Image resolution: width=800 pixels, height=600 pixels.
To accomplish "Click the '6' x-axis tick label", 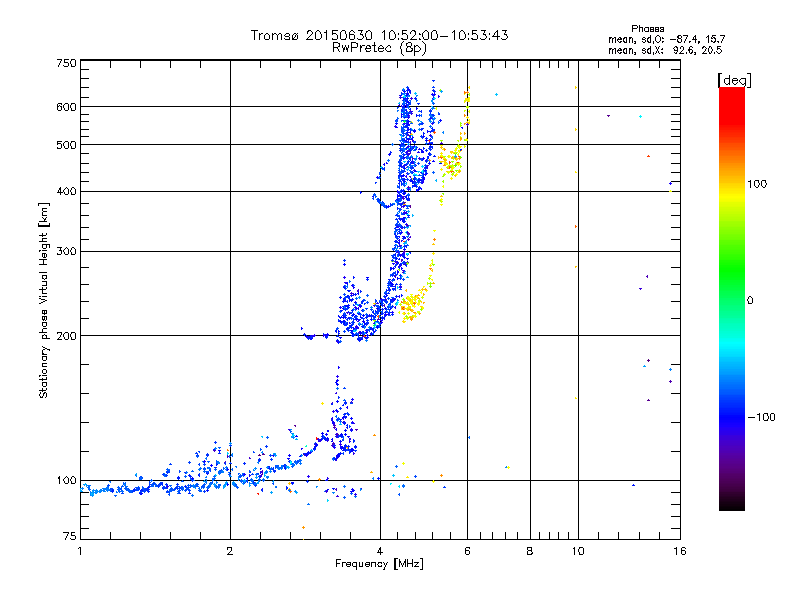I will click(467, 551).
